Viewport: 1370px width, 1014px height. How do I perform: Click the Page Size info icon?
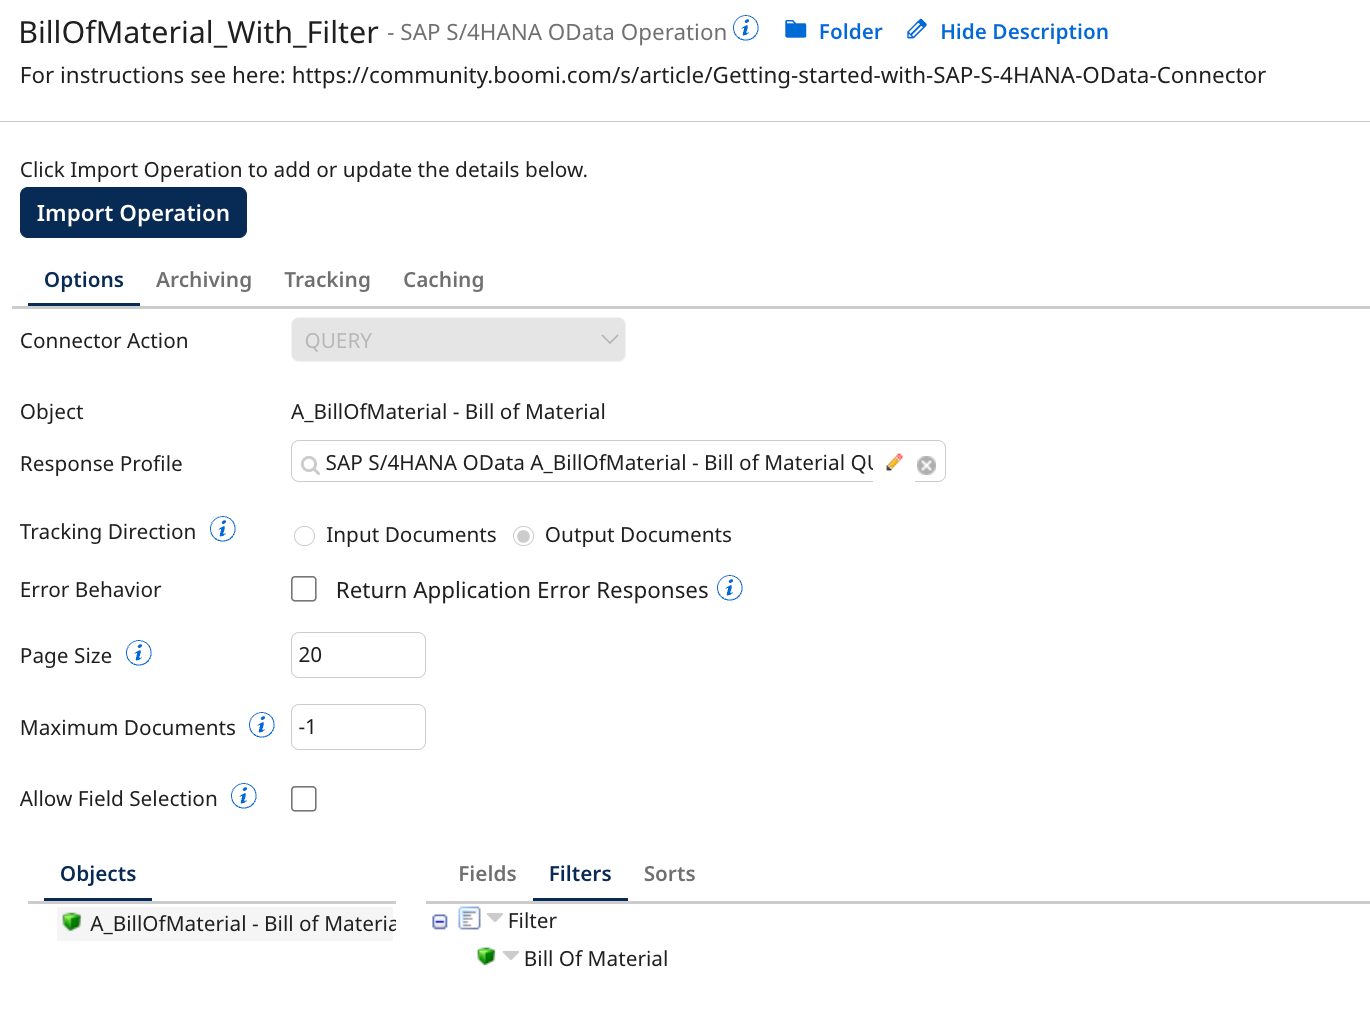click(139, 652)
